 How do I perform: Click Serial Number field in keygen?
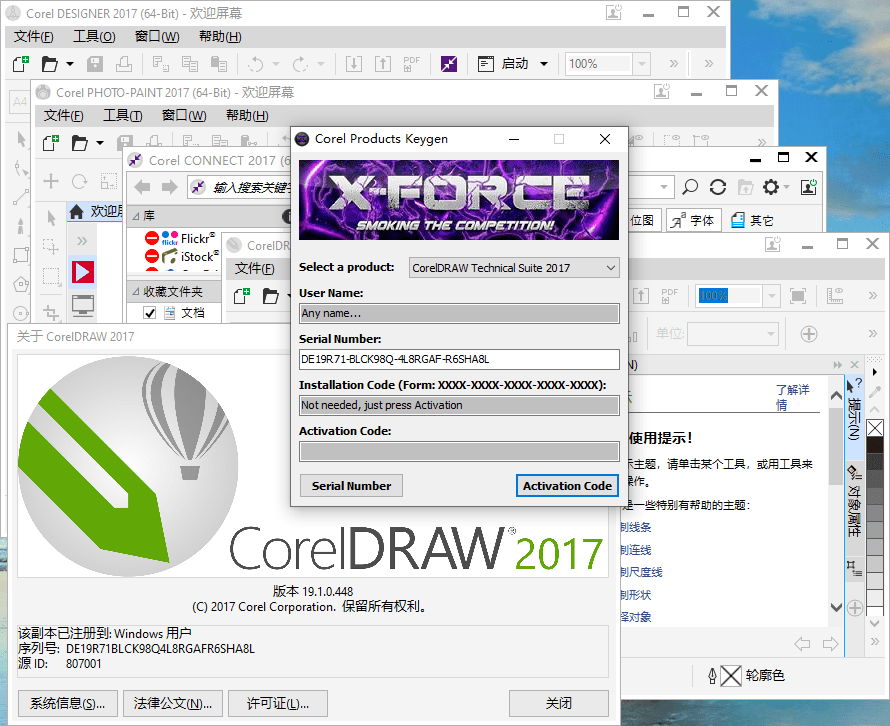click(x=459, y=359)
